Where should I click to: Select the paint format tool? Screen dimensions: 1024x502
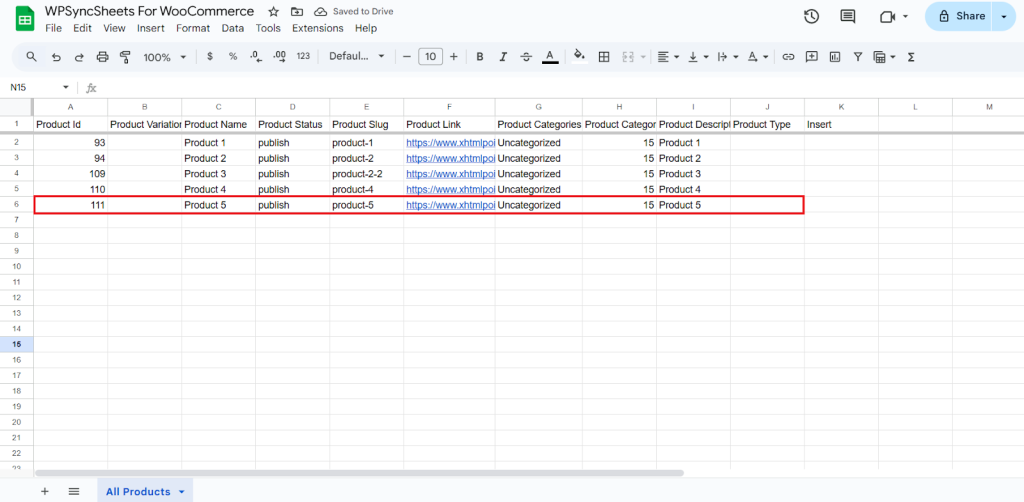(125, 57)
